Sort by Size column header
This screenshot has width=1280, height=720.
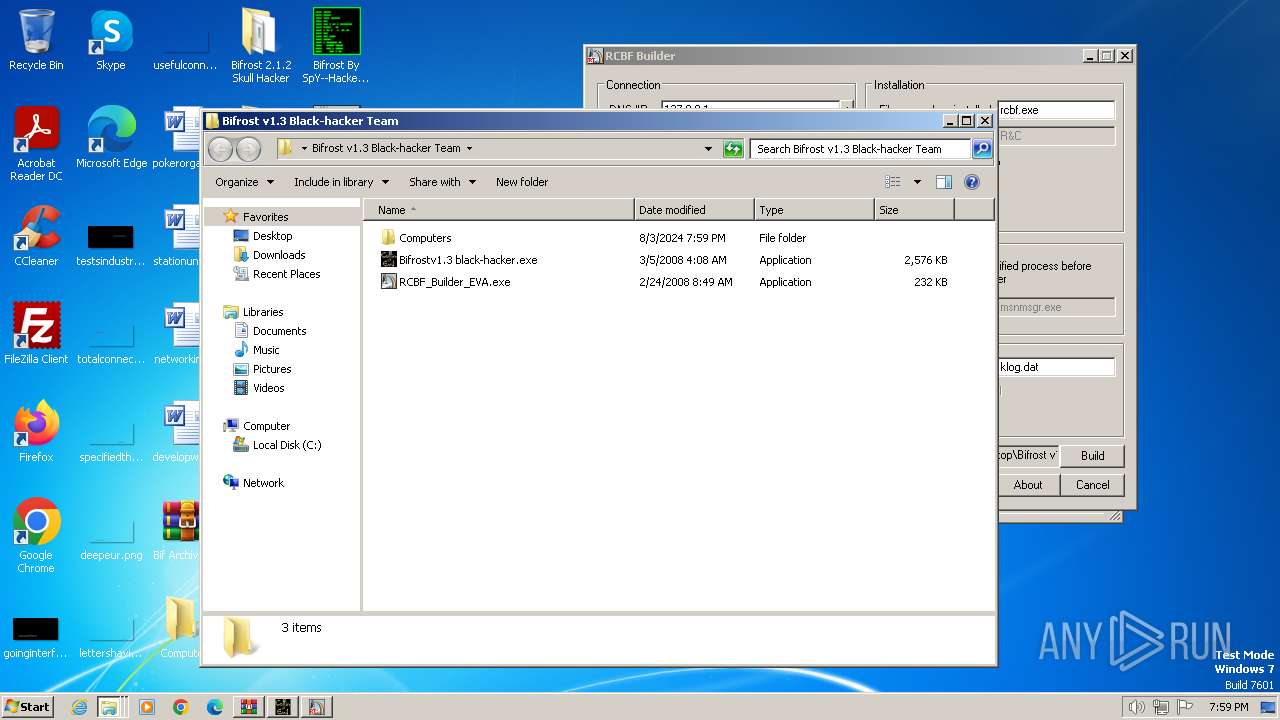point(914,210)
